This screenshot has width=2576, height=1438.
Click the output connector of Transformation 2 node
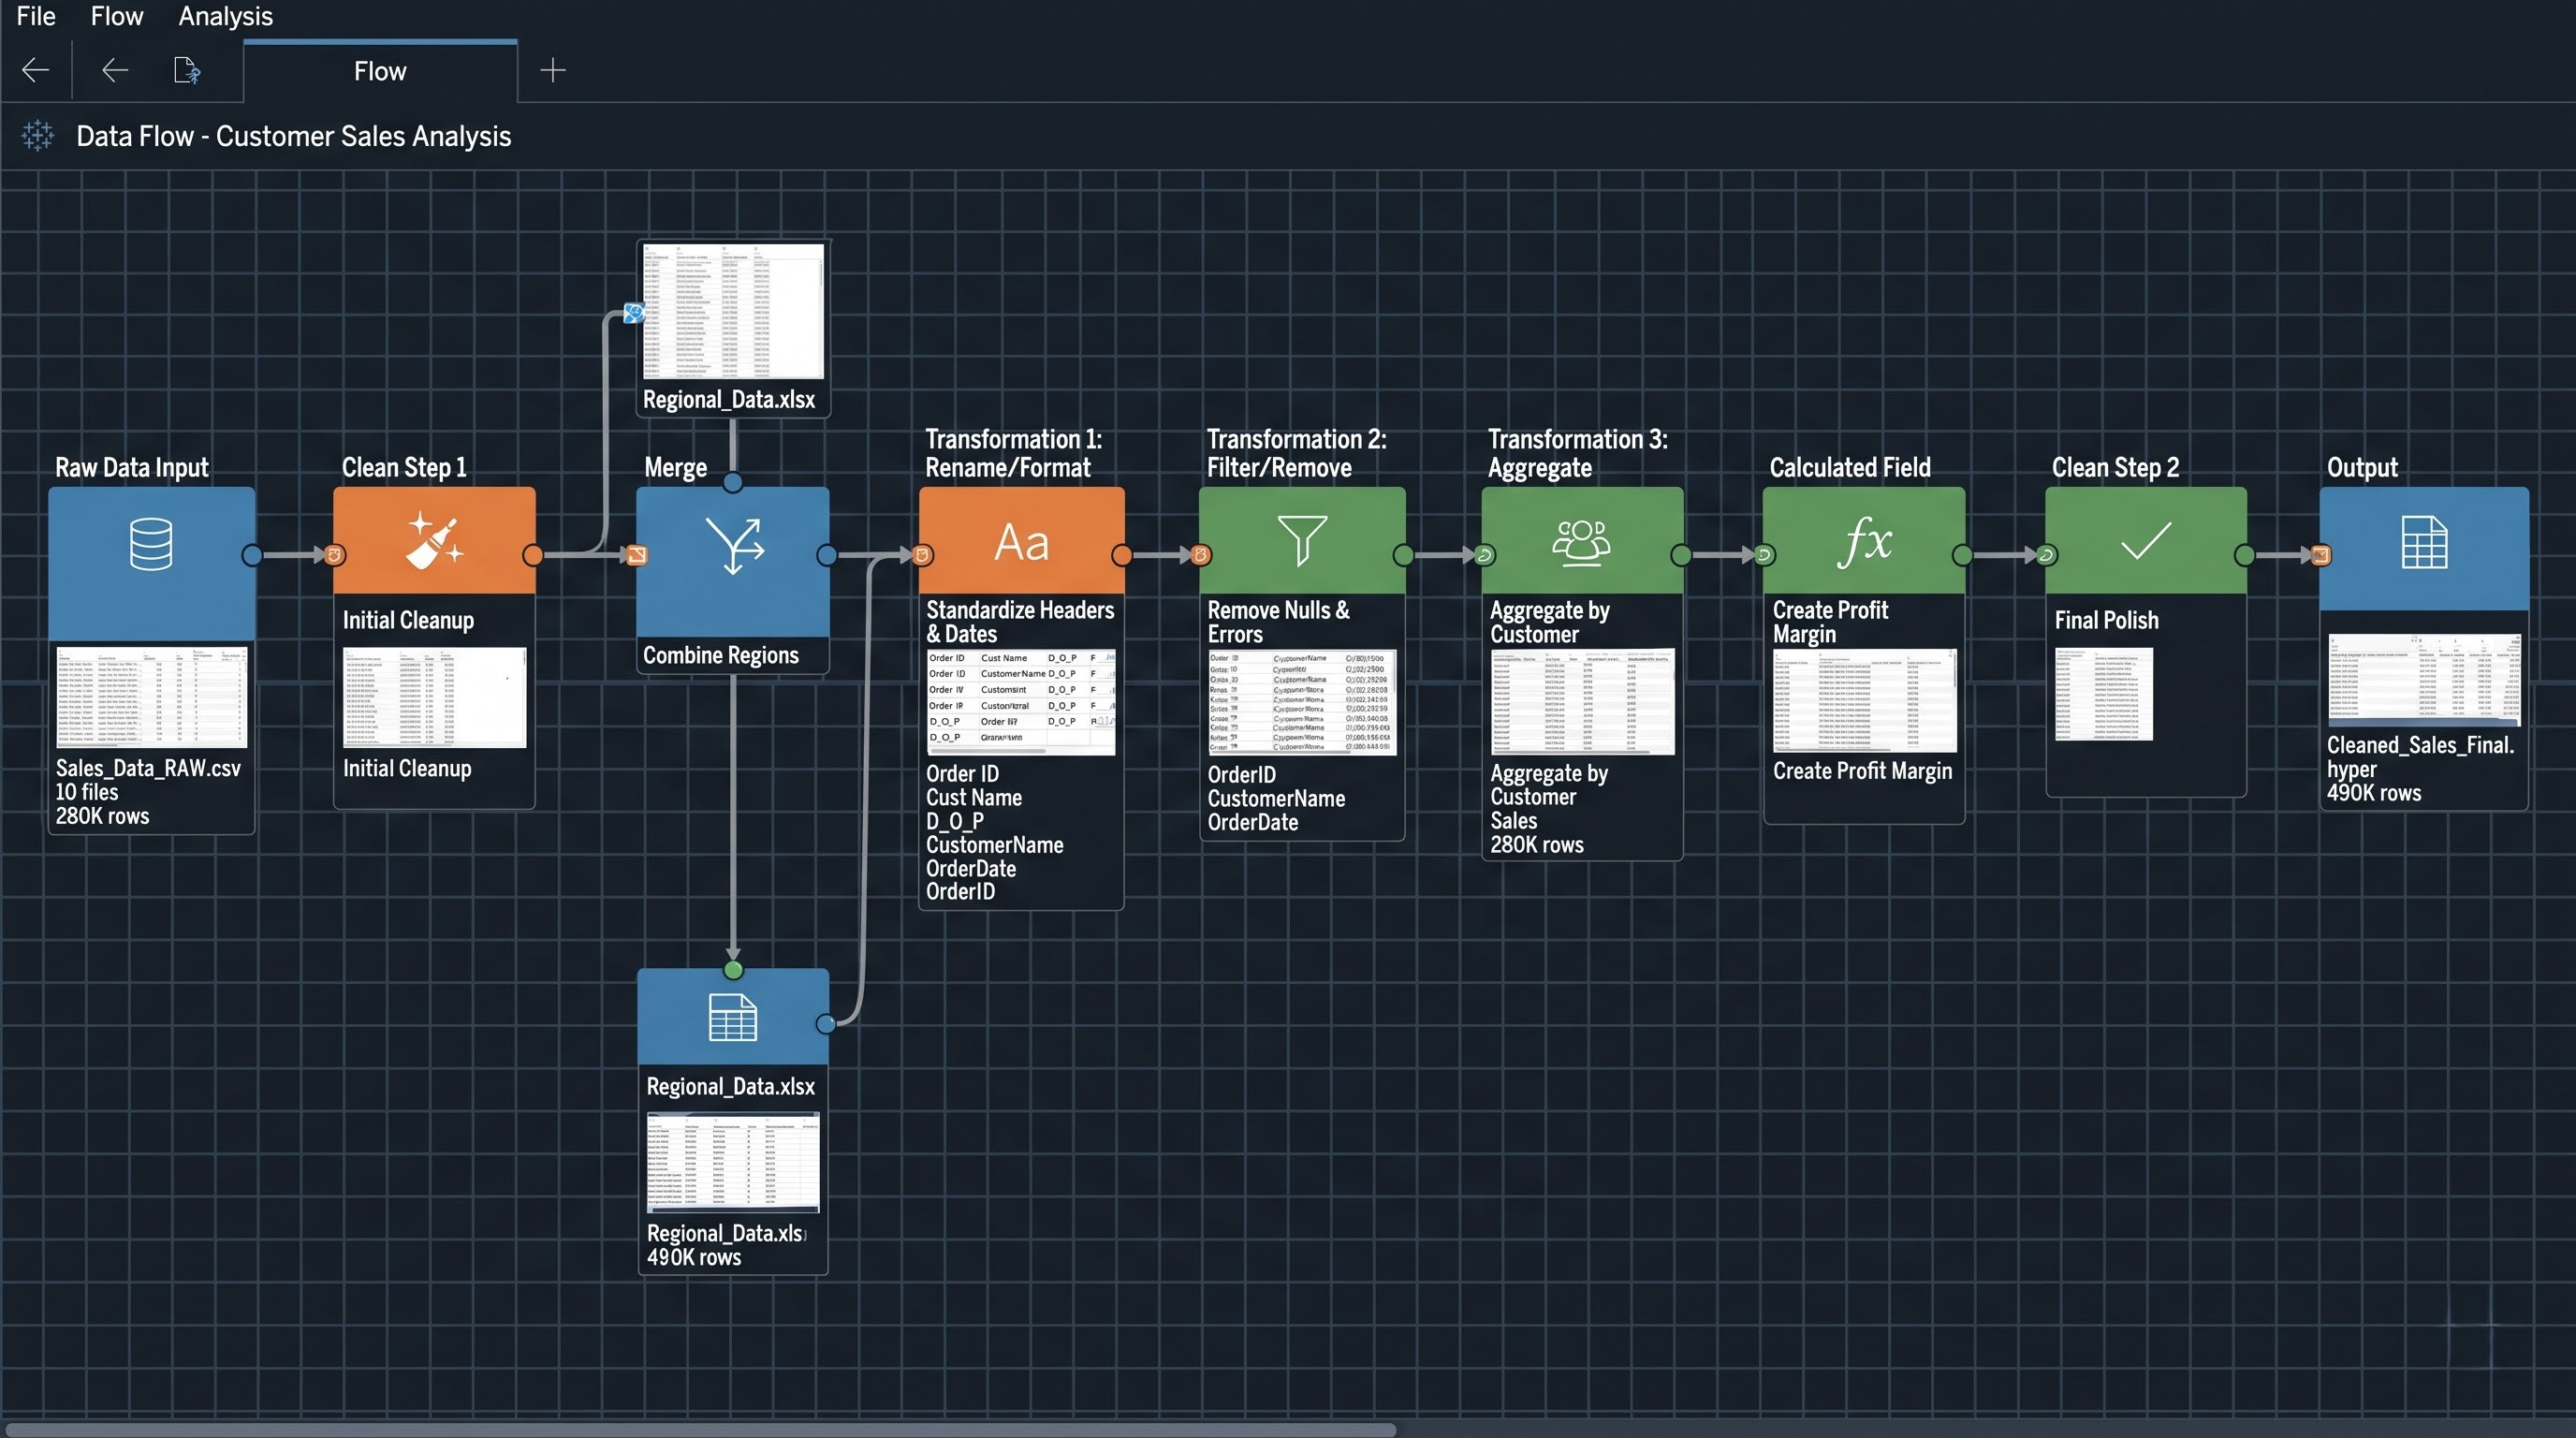tap(1403, 555)
